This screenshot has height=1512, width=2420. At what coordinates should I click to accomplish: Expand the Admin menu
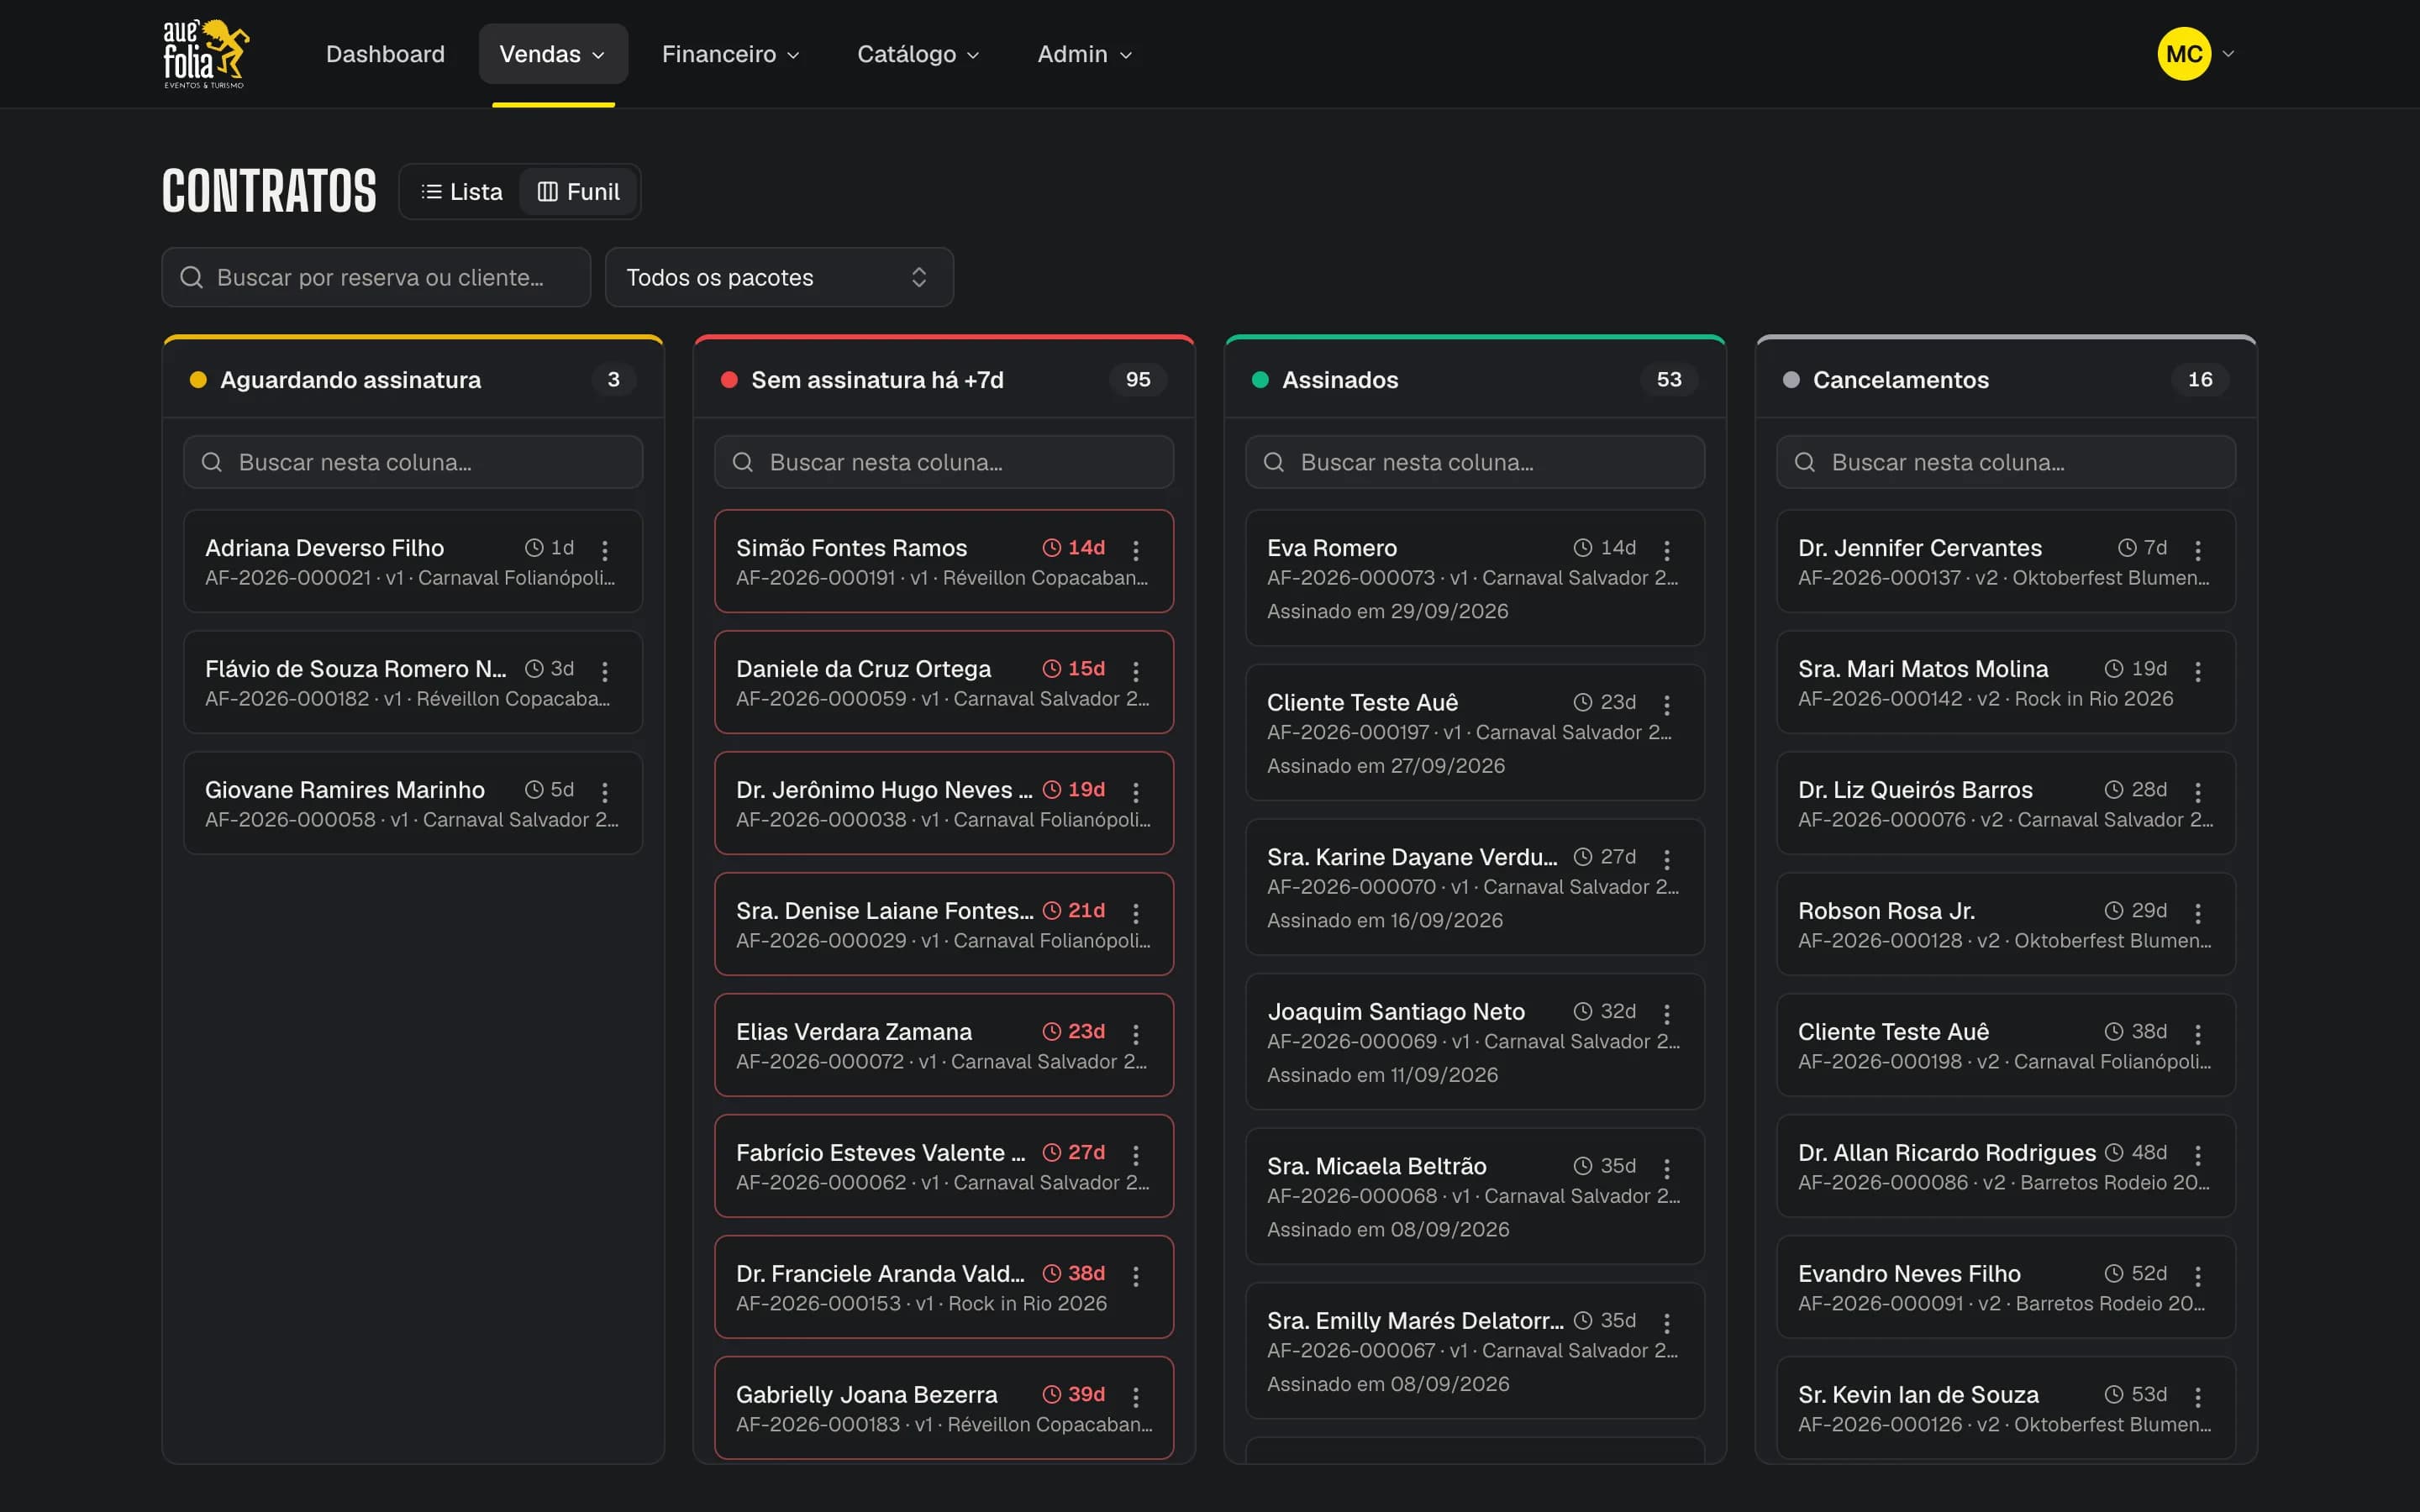(x=1084, y=54)
